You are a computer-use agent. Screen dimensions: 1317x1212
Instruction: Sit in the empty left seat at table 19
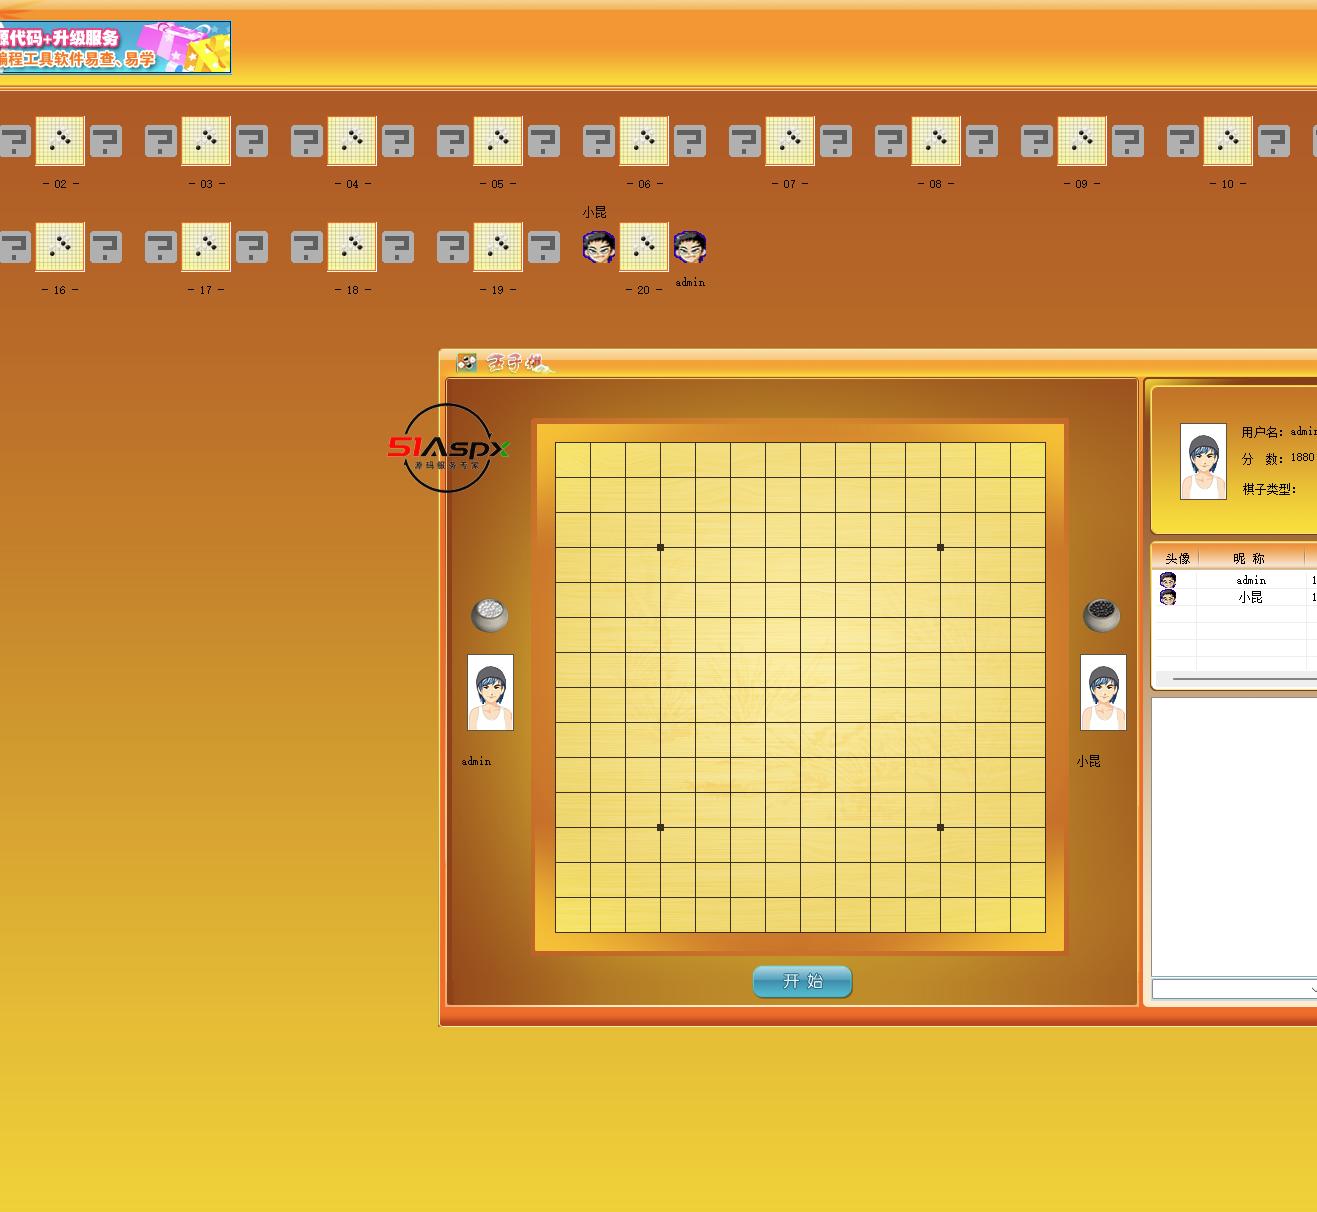pyautogui.click(x=452, y=247)
